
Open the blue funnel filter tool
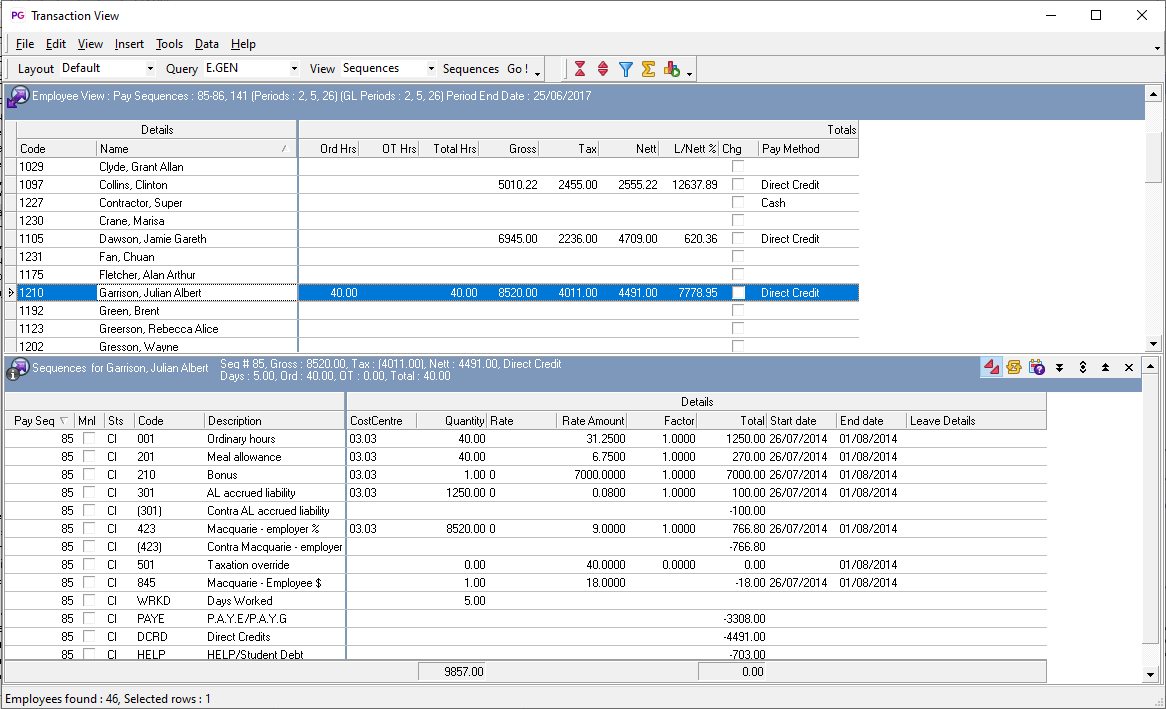point(626,69)
